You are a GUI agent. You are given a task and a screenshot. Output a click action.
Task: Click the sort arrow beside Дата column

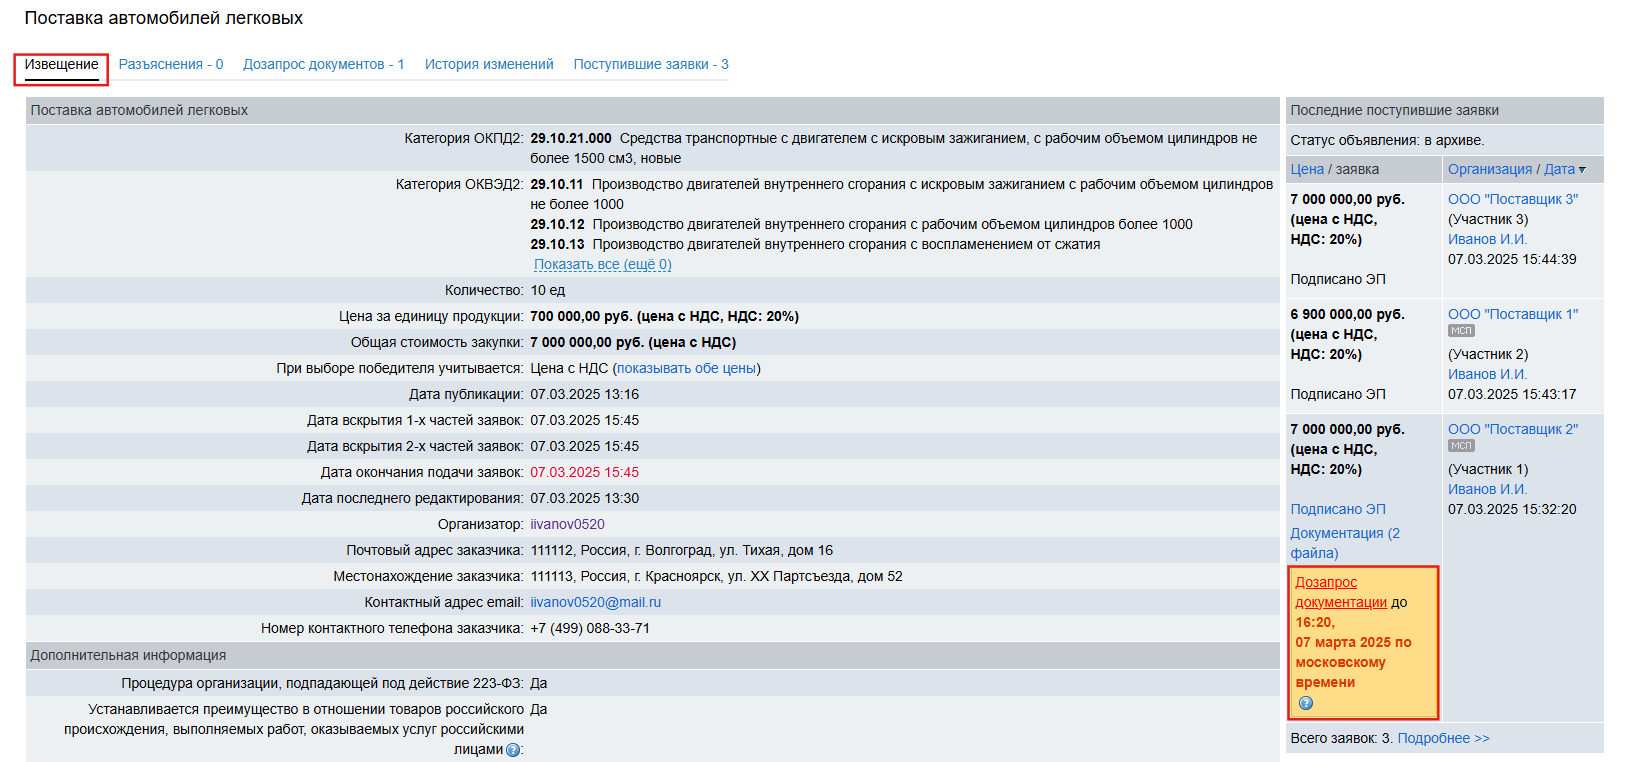click(1582, 170)
